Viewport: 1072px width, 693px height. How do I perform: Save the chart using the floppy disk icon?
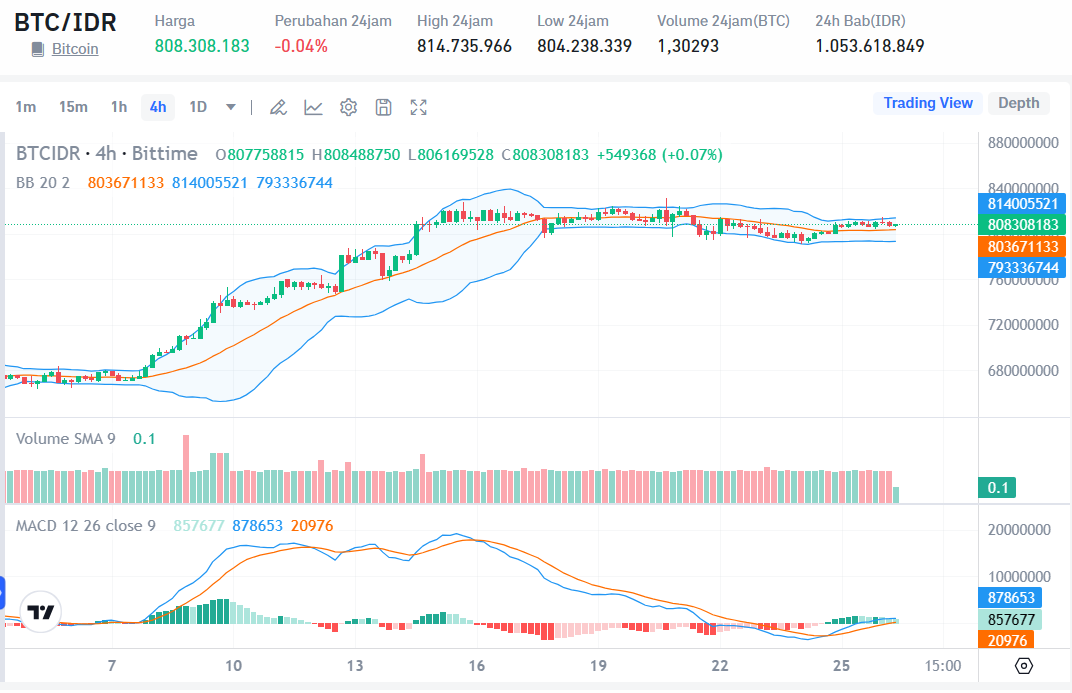coord(383,107)
